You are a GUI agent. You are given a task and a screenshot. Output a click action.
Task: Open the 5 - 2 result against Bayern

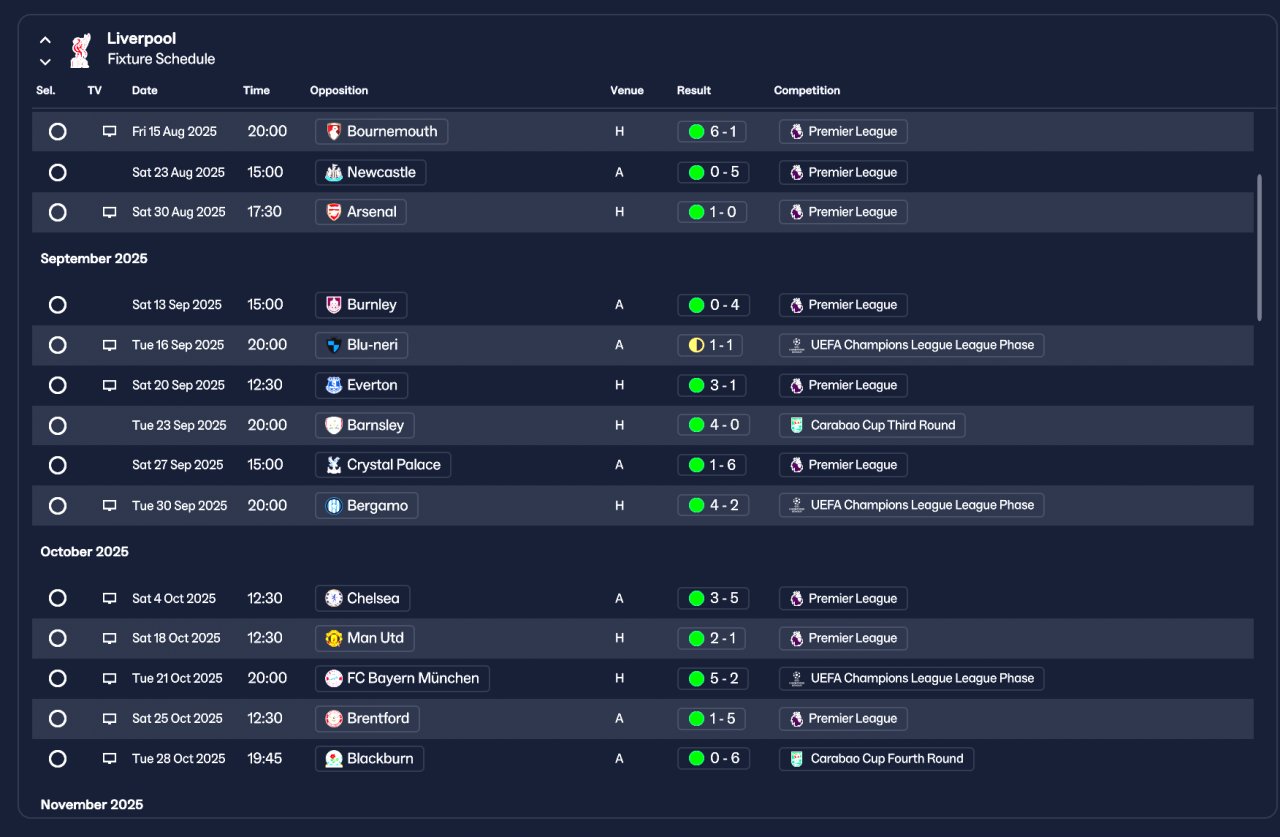click(712, 679)
